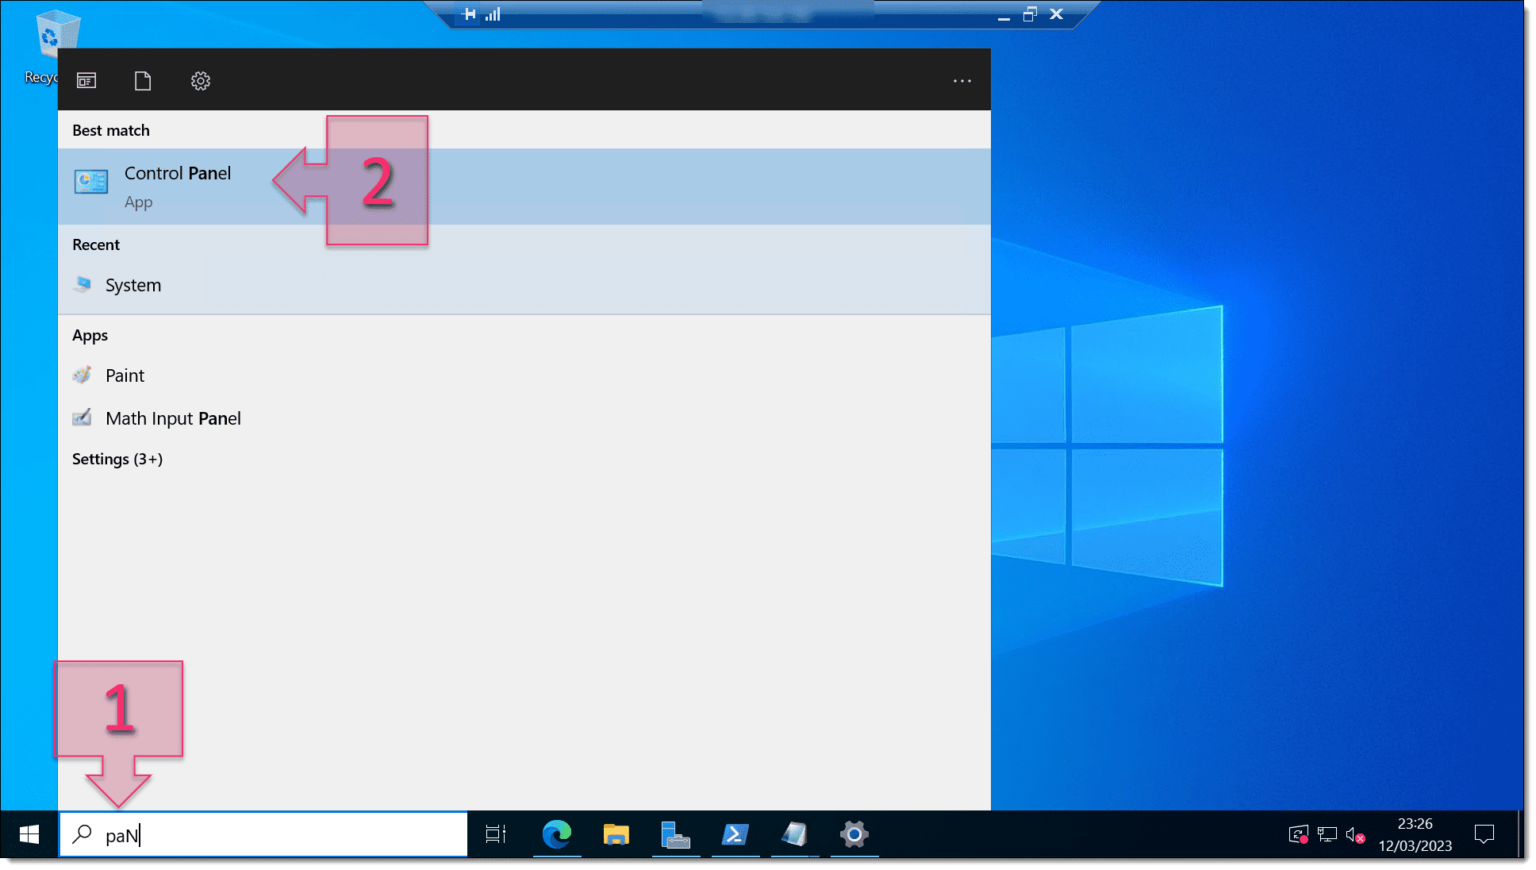Select the Best match section heading

pos(110,130)
